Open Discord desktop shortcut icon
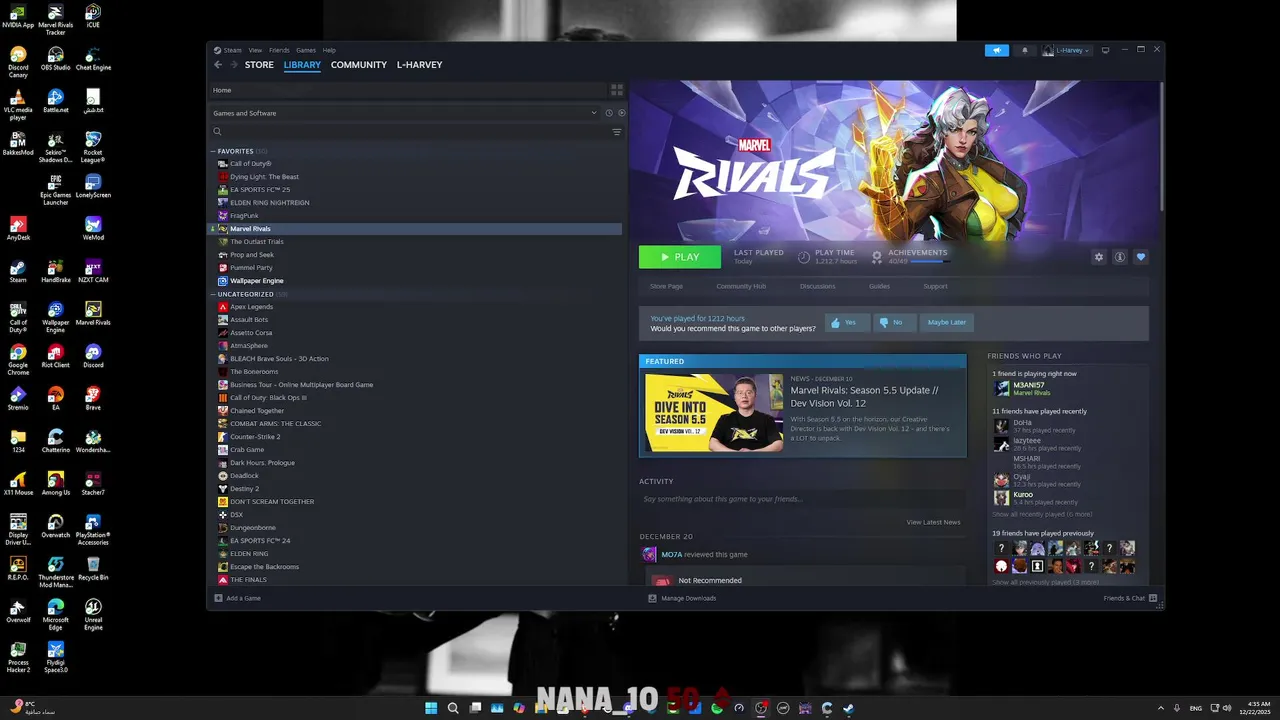1280x720 pixels. pyautogui.click(x=93, y=356)
